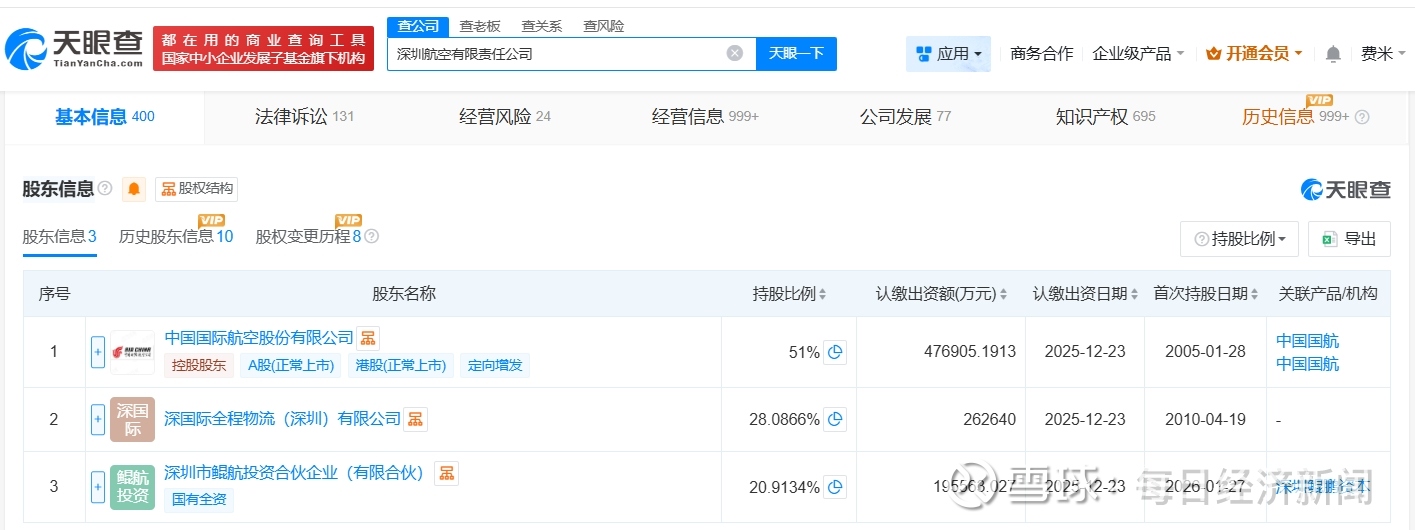
Task: Open pie chart icon next to 20.9134%
Action: [x=835, y=487]
